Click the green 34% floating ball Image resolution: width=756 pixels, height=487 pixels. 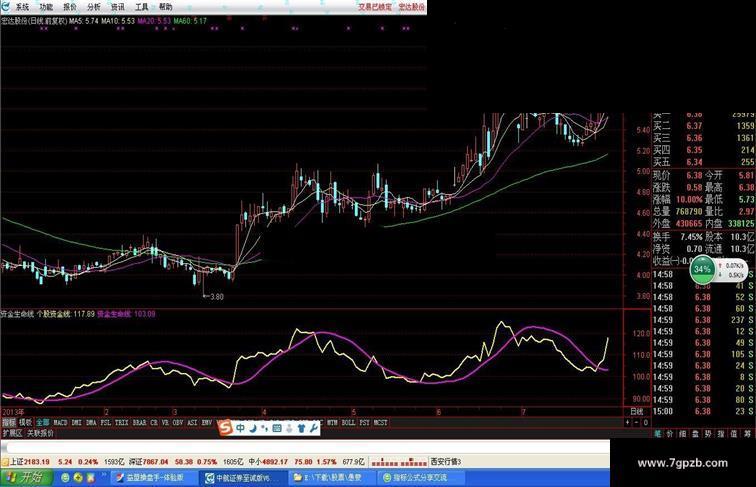click(x=702, y=270)
